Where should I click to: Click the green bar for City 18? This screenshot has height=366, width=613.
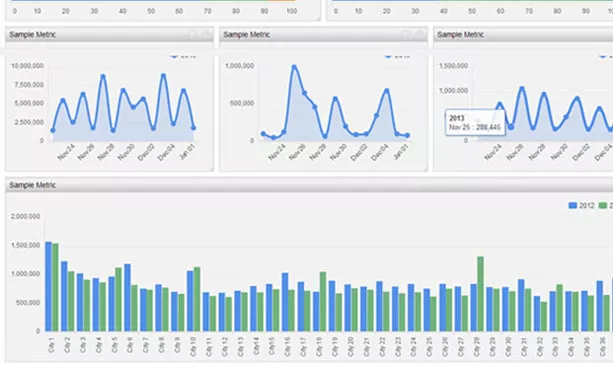(323, 301)
